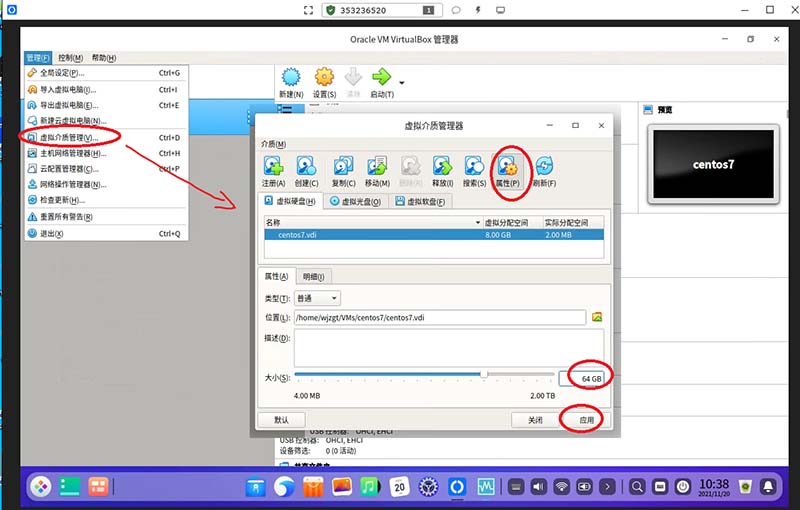Click the disk size slider handle

pyautogui.click(x=483, y=374)
